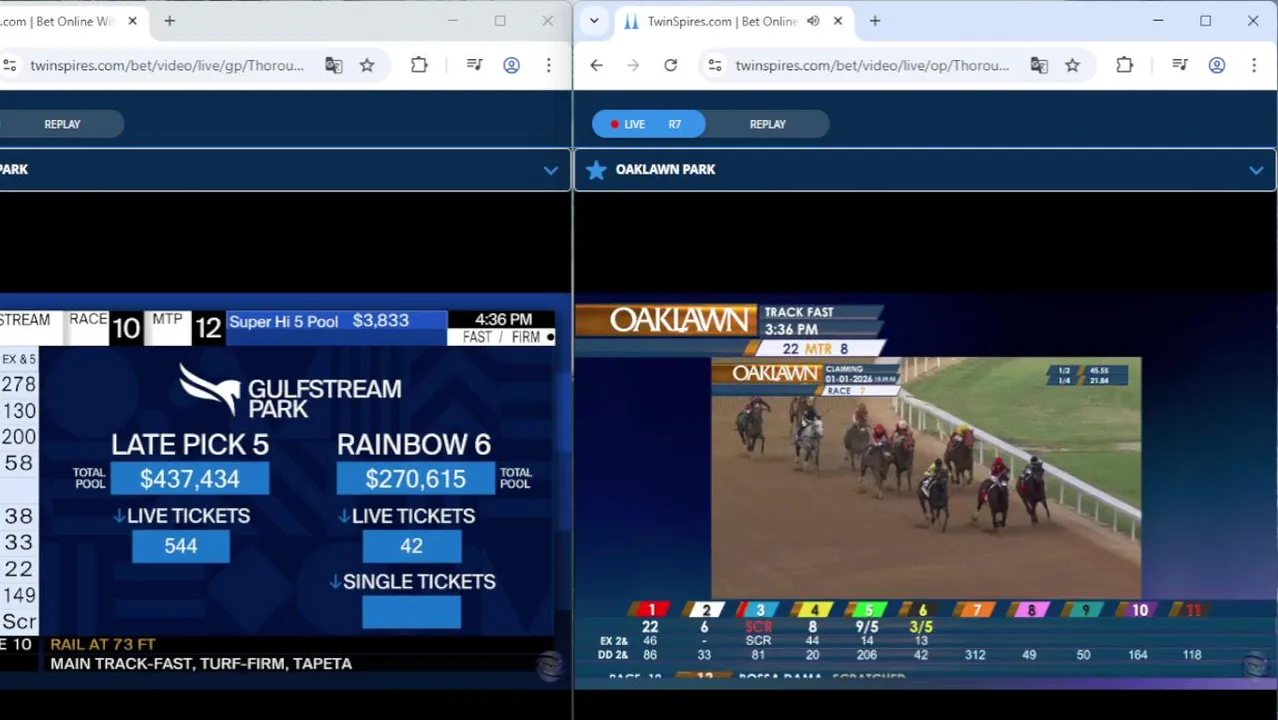The height and width of the screenshot is (720, 1278).
Task: Click the Super Hi 5 Pool $3,833 text
Action: pyautogui.click(x=319, y=321)
